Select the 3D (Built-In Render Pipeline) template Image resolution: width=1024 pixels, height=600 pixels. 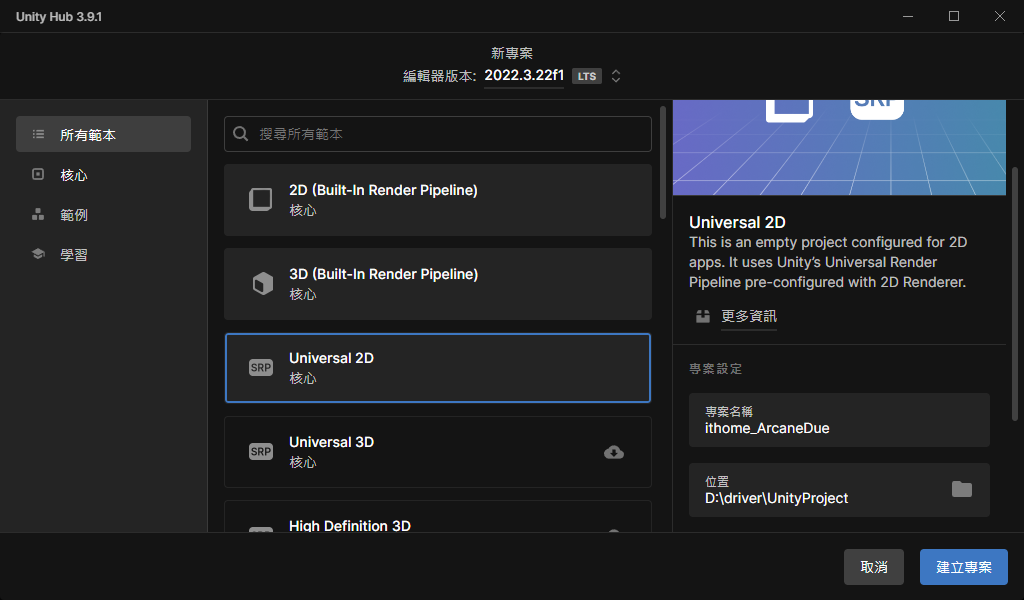(x=438, y=284)
